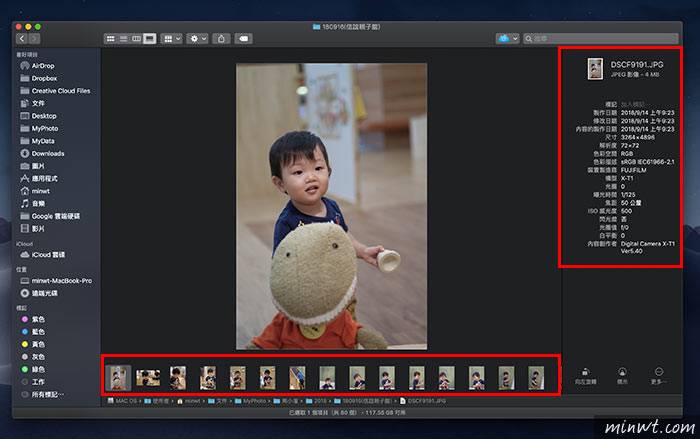
Task: Open the Dropbox folder in sidebar
Action: click(x=43, y=77)
